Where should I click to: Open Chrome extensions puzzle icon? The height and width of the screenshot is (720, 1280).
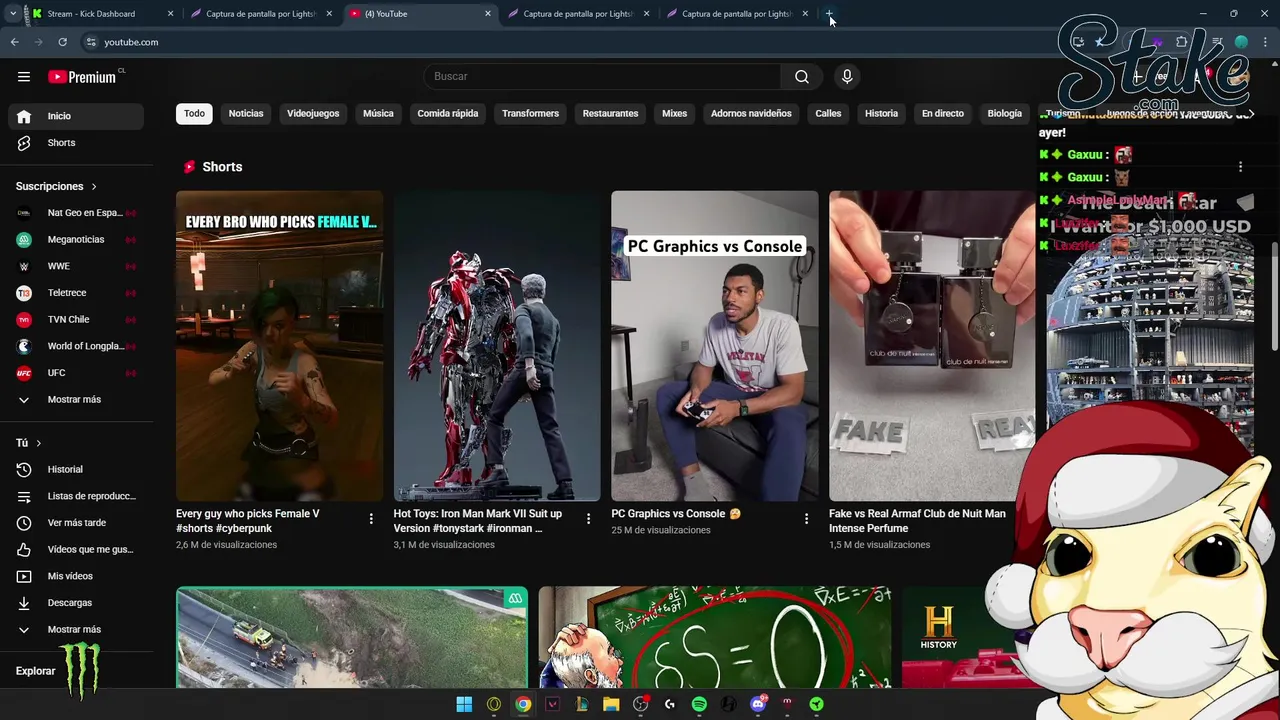coord(1182,42)
